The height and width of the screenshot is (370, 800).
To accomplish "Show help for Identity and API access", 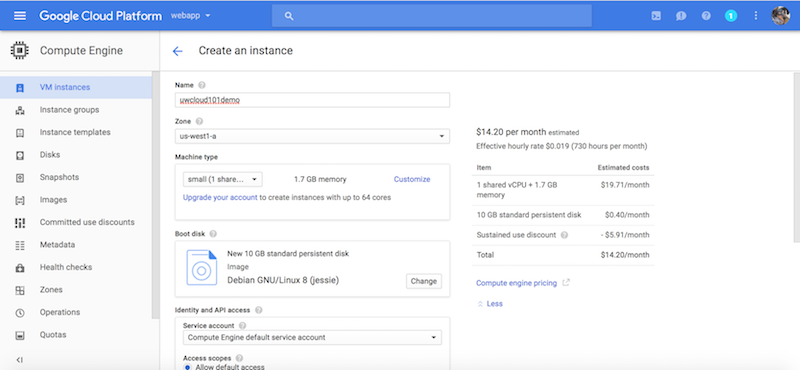I will (259, 310).
